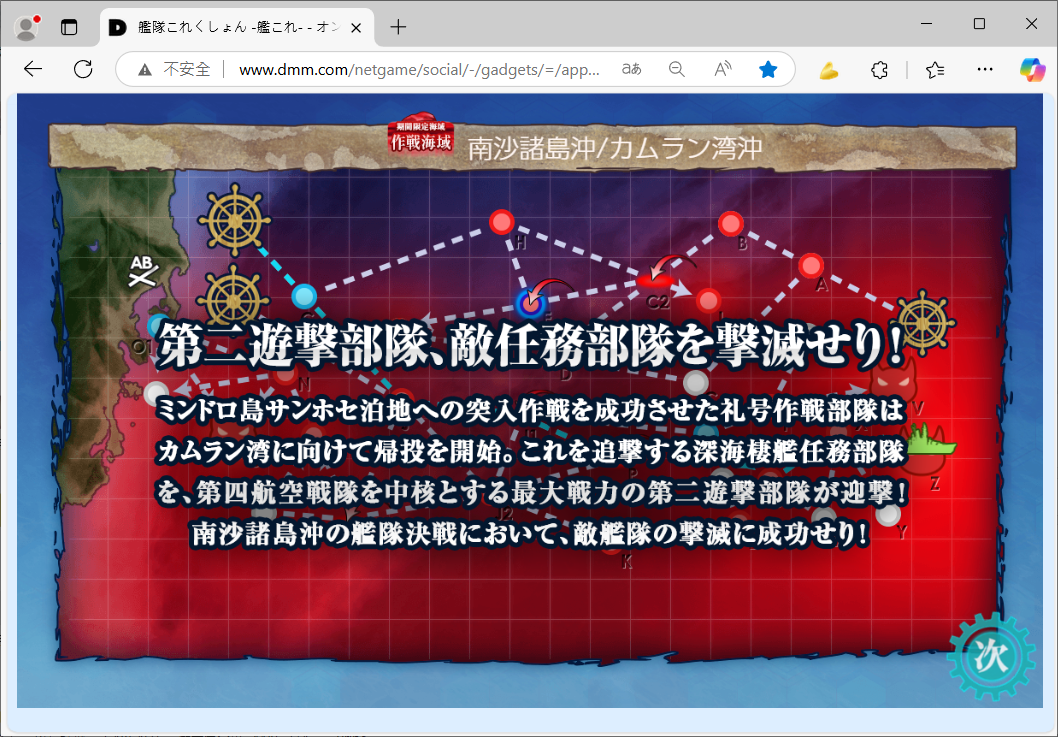Click the 次 gear button to continue
The width and height of the screenshot is (1058, 737).
[x=991, y=655]
